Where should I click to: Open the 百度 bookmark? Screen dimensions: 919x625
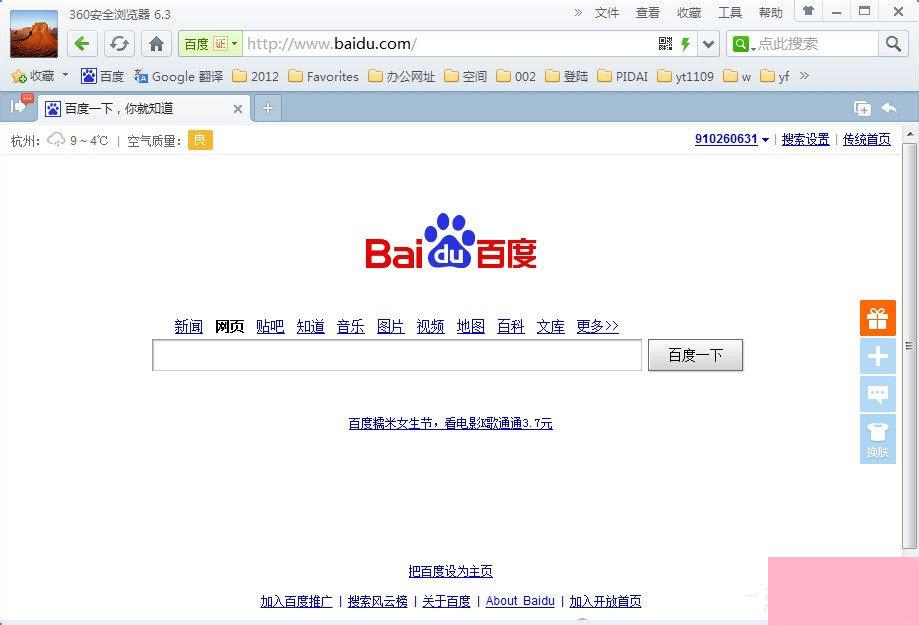click(x=103, y=76)
